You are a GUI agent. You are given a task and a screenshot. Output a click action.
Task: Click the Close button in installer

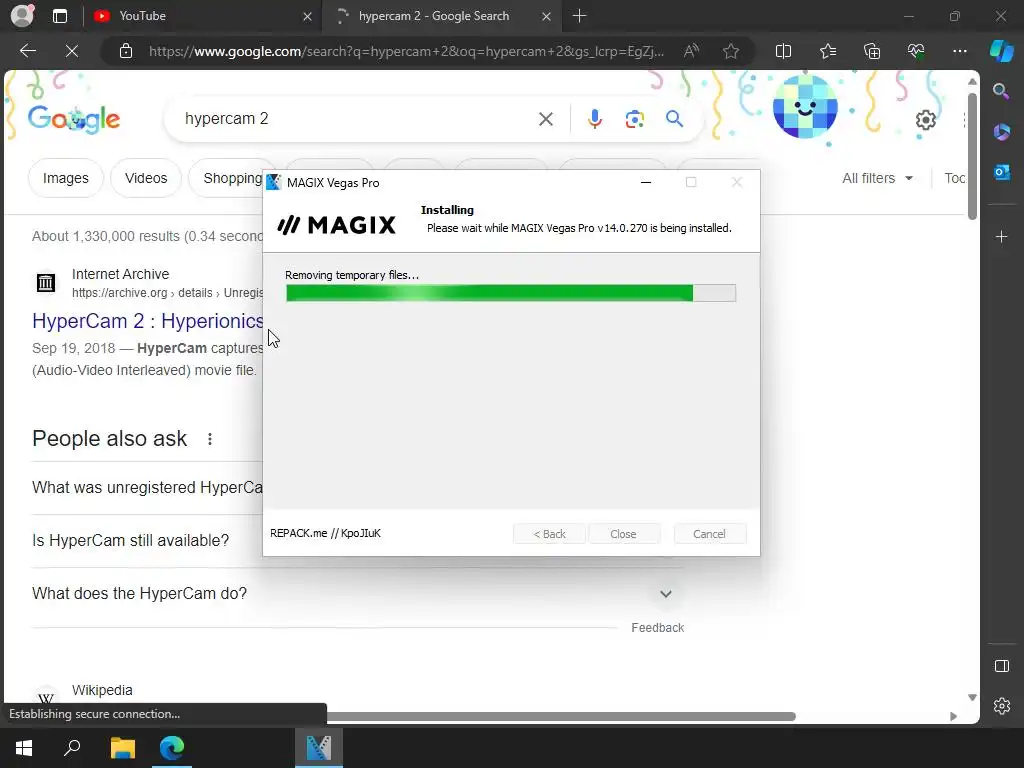pyautogui.click(x=624, y=534)
